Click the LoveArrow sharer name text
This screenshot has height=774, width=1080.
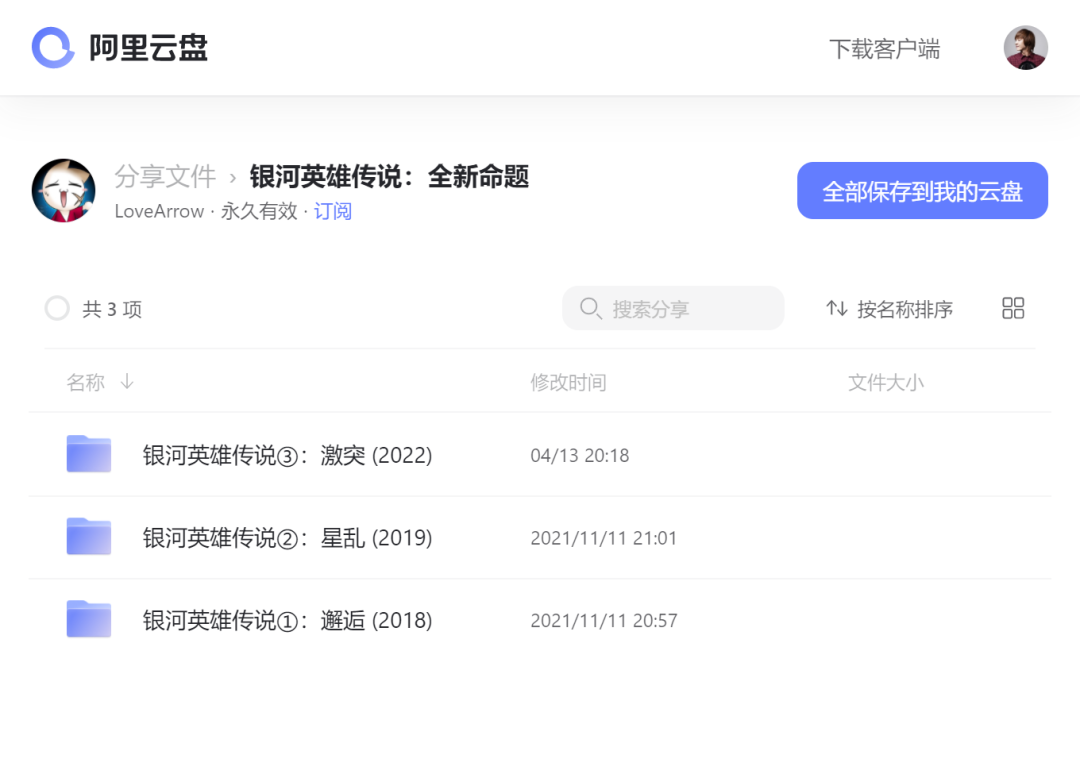point(159,211)
